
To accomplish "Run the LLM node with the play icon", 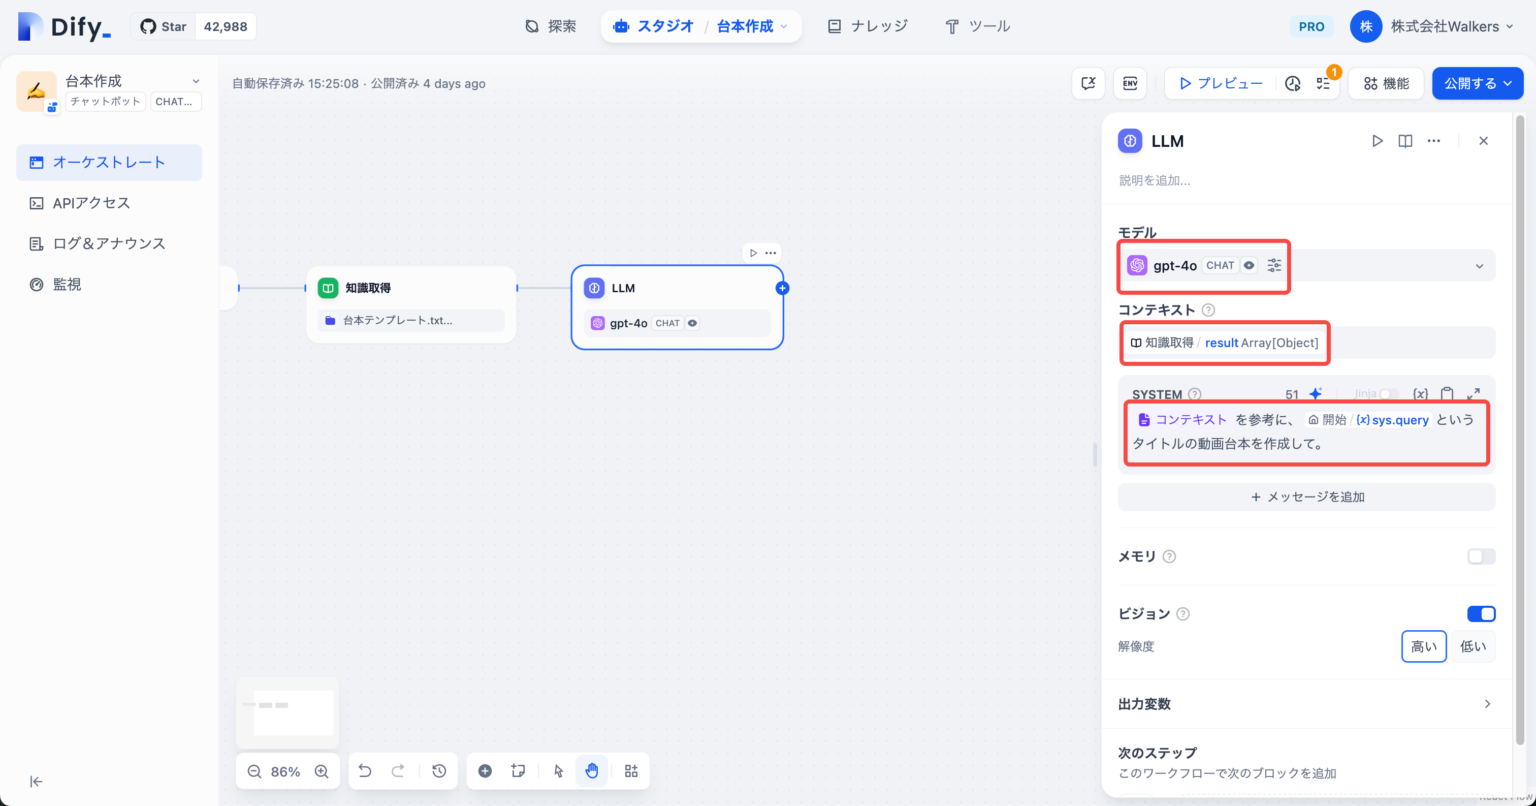I will [x=1377, y=141].
